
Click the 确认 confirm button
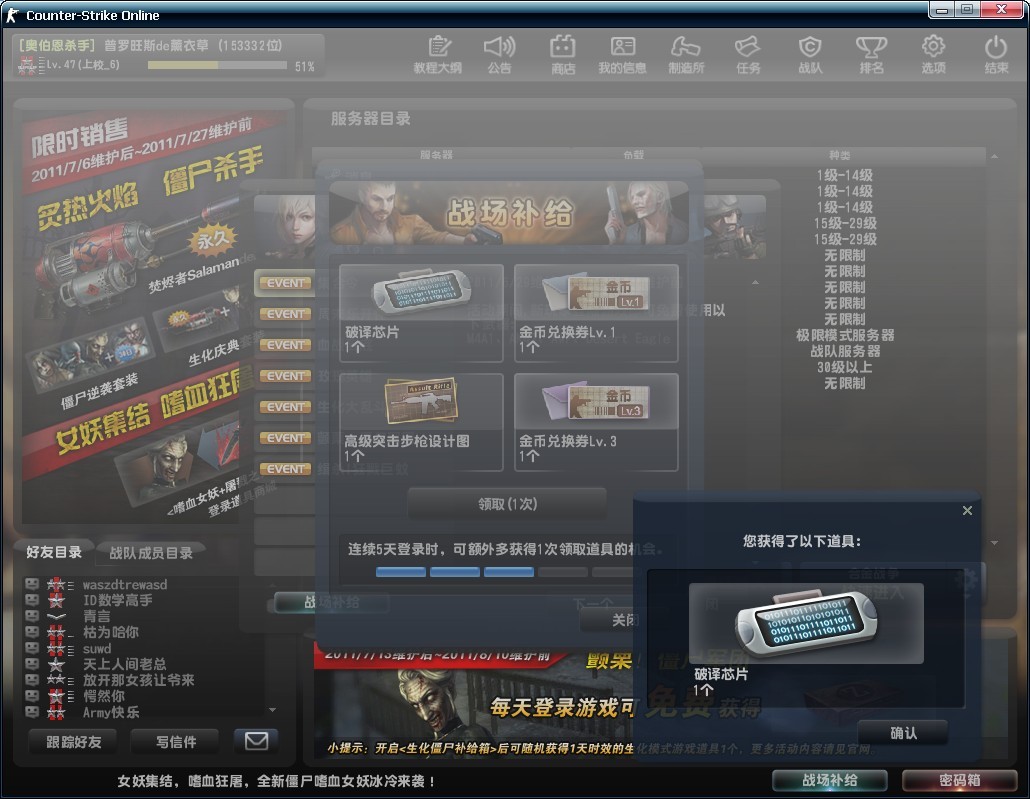point(903,733)
